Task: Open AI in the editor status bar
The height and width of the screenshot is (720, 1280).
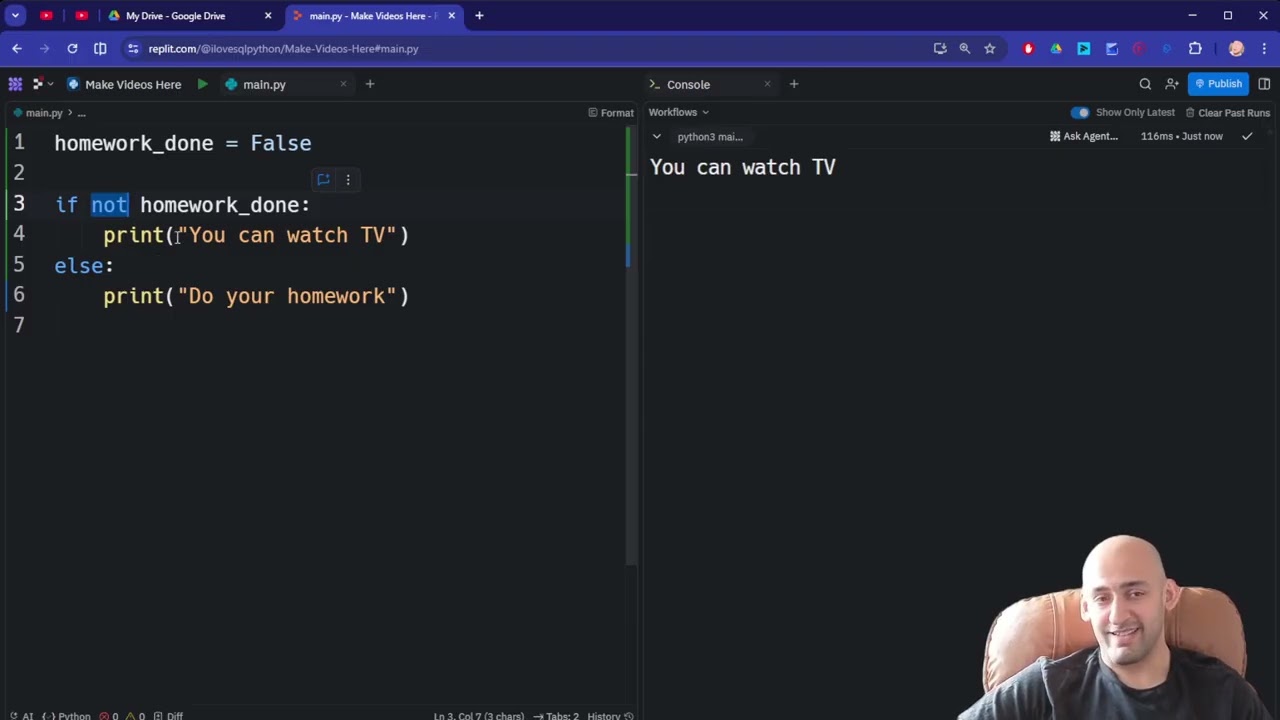Action: point(20,716)
